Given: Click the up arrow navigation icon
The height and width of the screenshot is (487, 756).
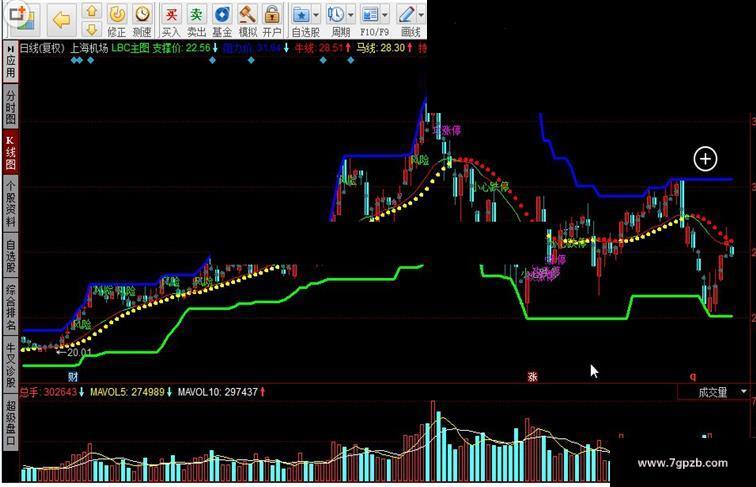Looking at the screenshot, I should pos(92,11).
